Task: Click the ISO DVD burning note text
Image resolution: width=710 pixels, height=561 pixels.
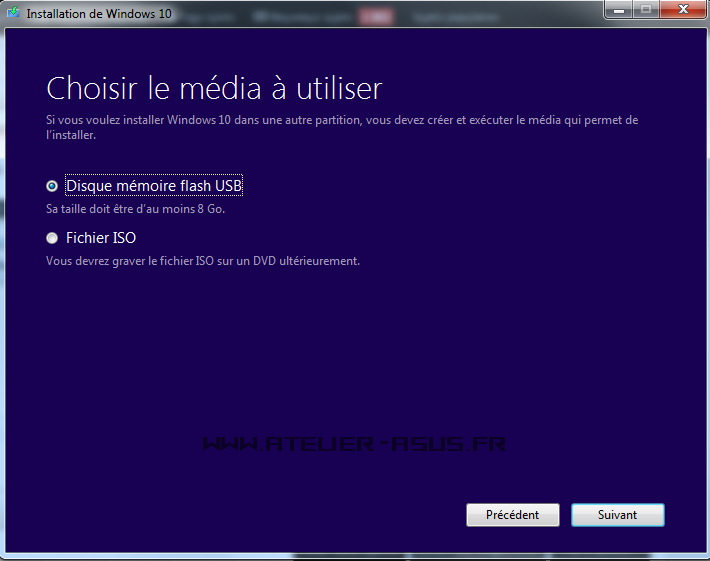Action: pos(202,261)
